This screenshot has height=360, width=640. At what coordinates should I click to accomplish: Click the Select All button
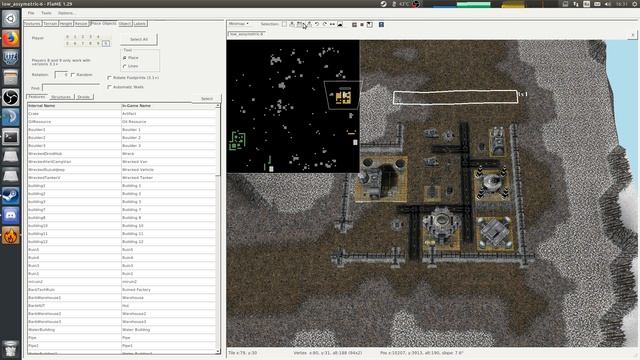pyautogui.click(x=139, y=39)
